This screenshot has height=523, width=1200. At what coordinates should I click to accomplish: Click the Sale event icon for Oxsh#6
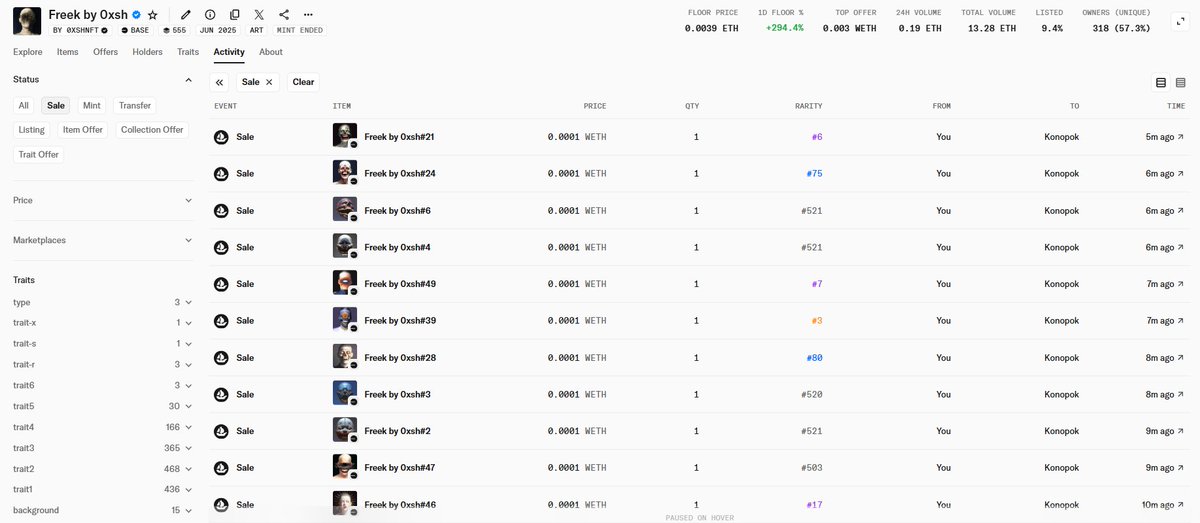click(221, 210)
